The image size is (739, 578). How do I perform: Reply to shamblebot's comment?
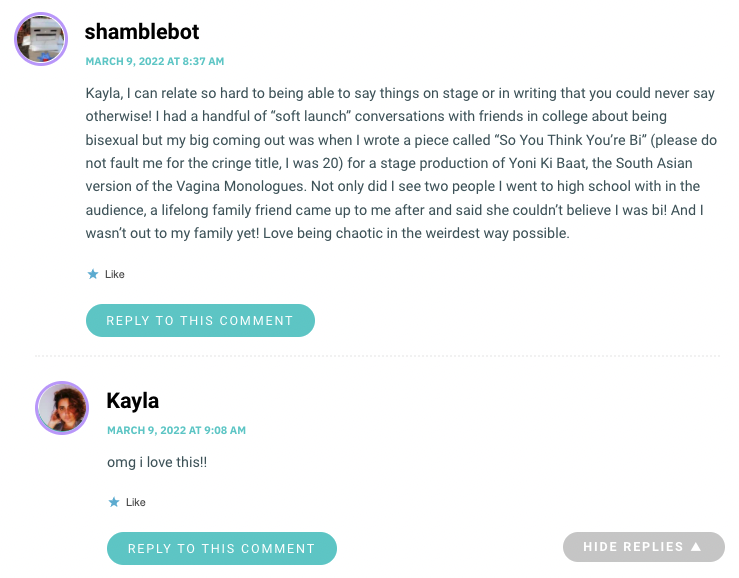click(200, 321)
